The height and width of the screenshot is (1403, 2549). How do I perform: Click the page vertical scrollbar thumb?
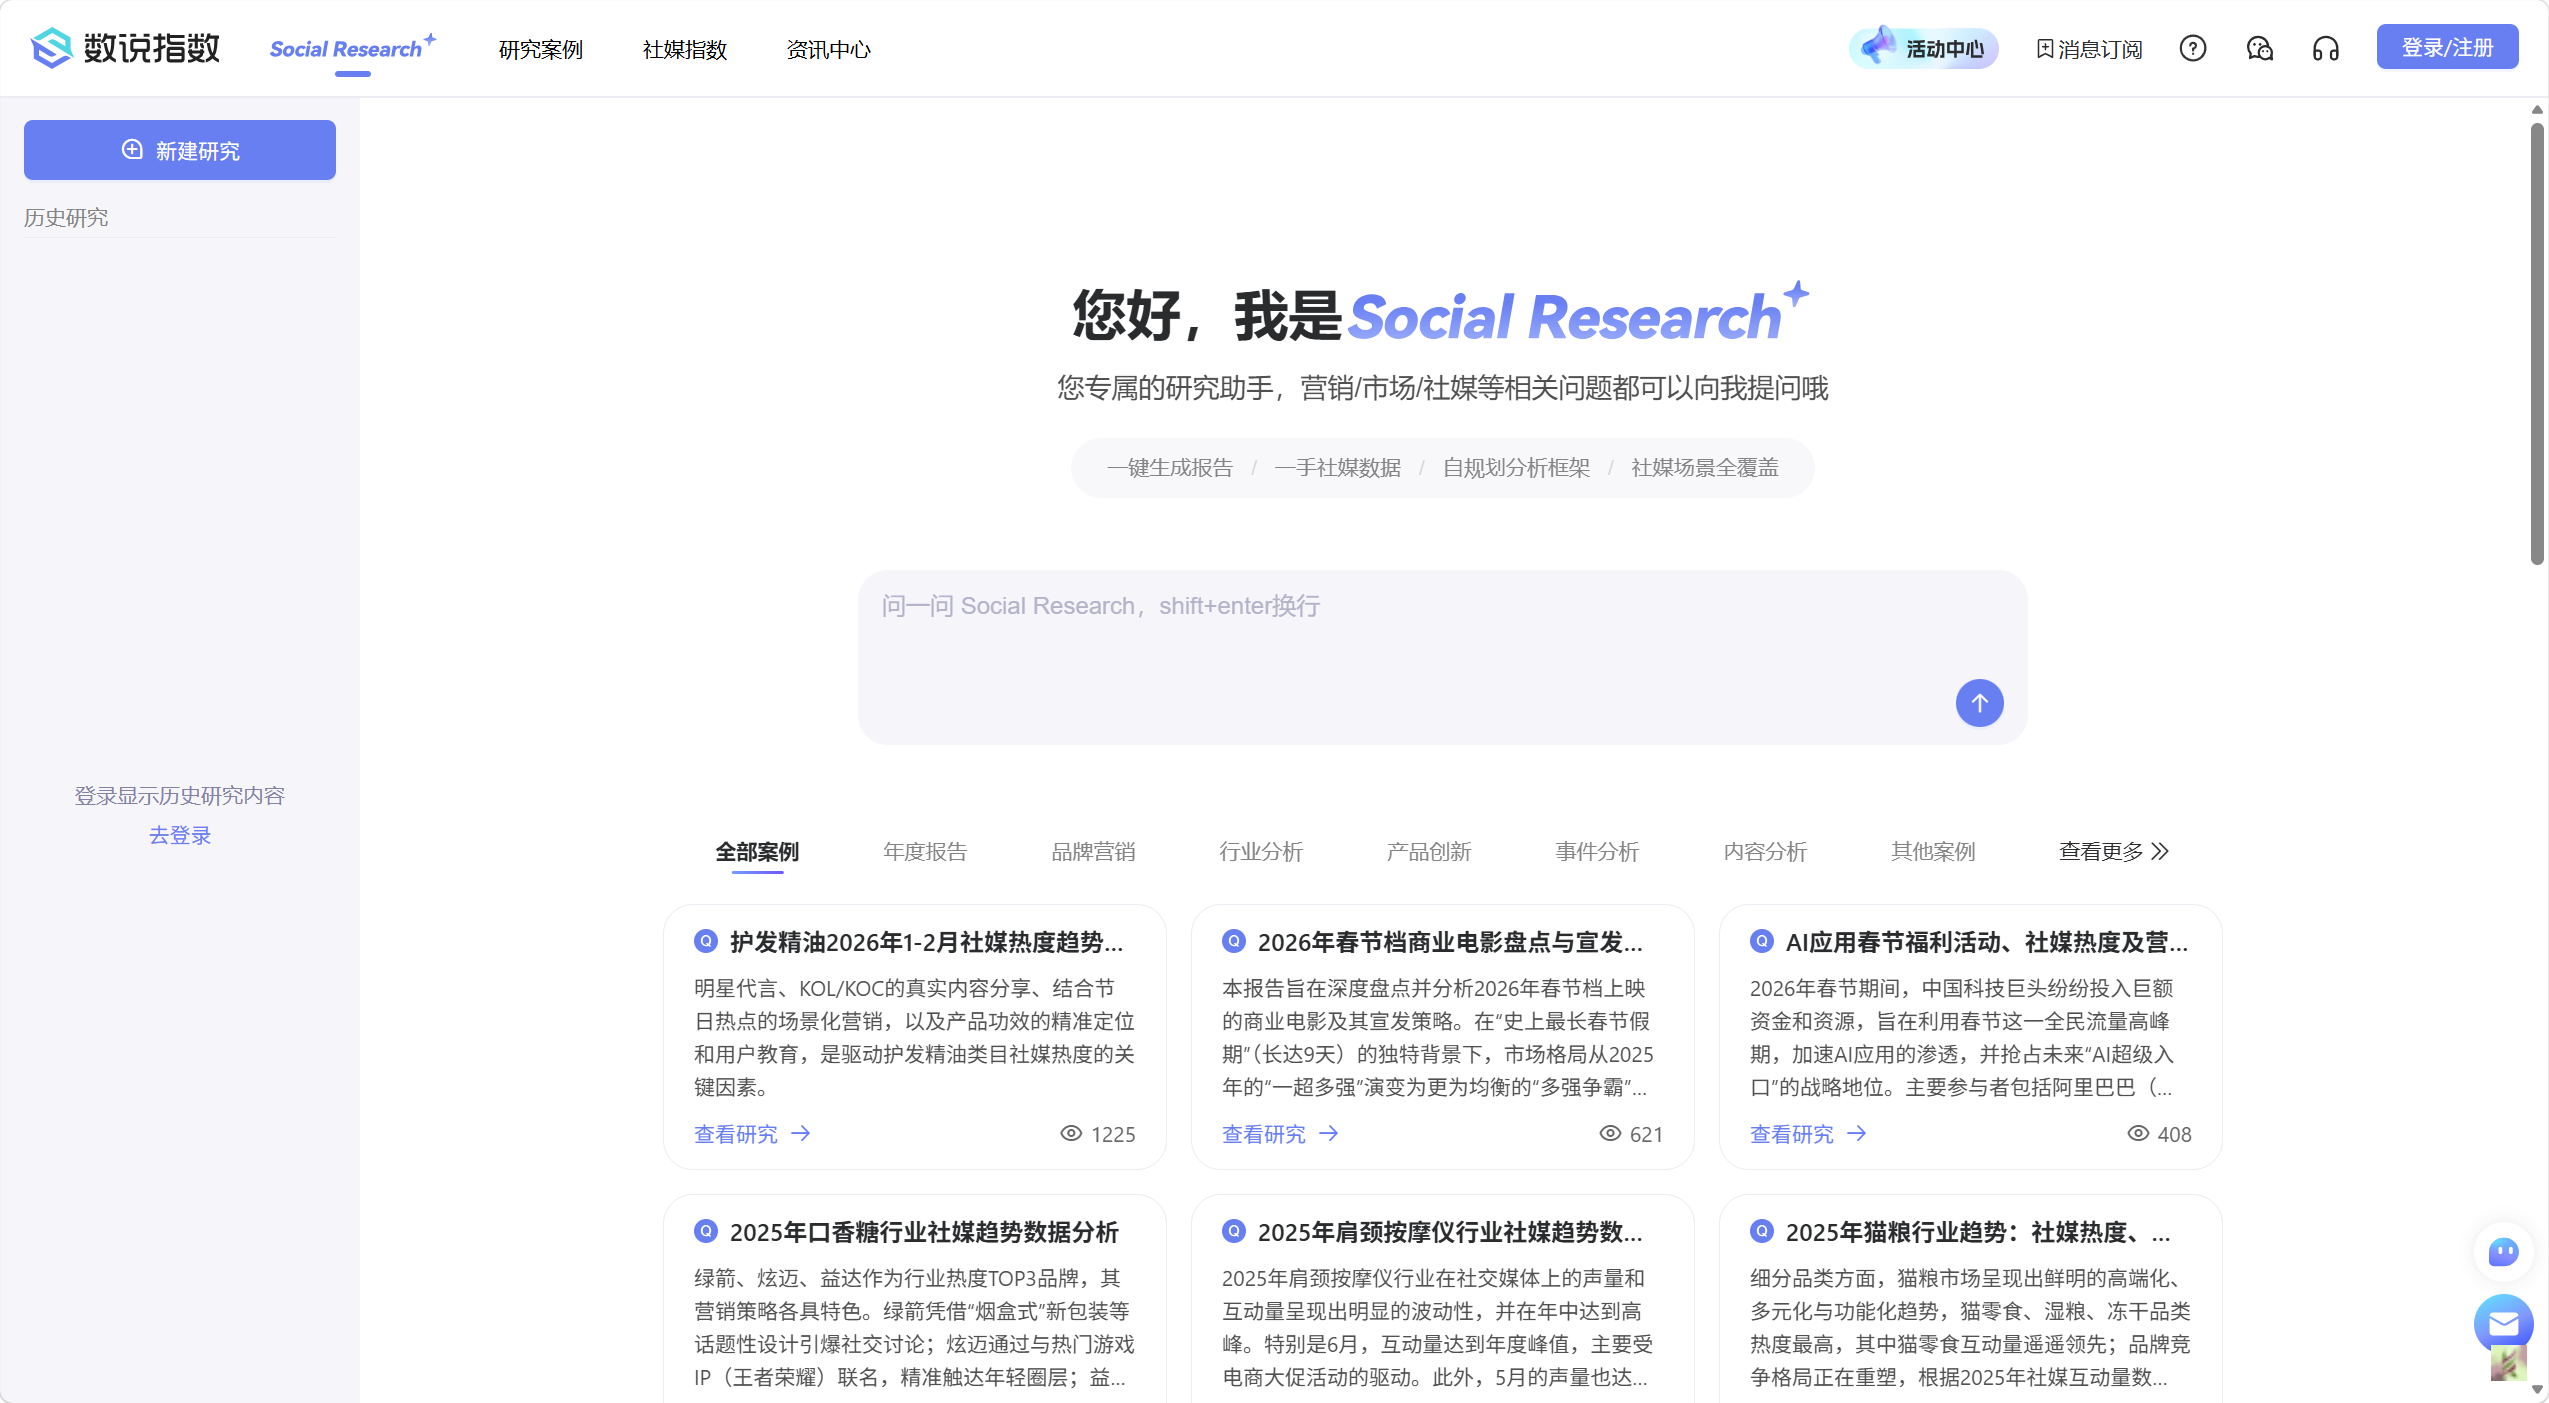[2537, 343]
